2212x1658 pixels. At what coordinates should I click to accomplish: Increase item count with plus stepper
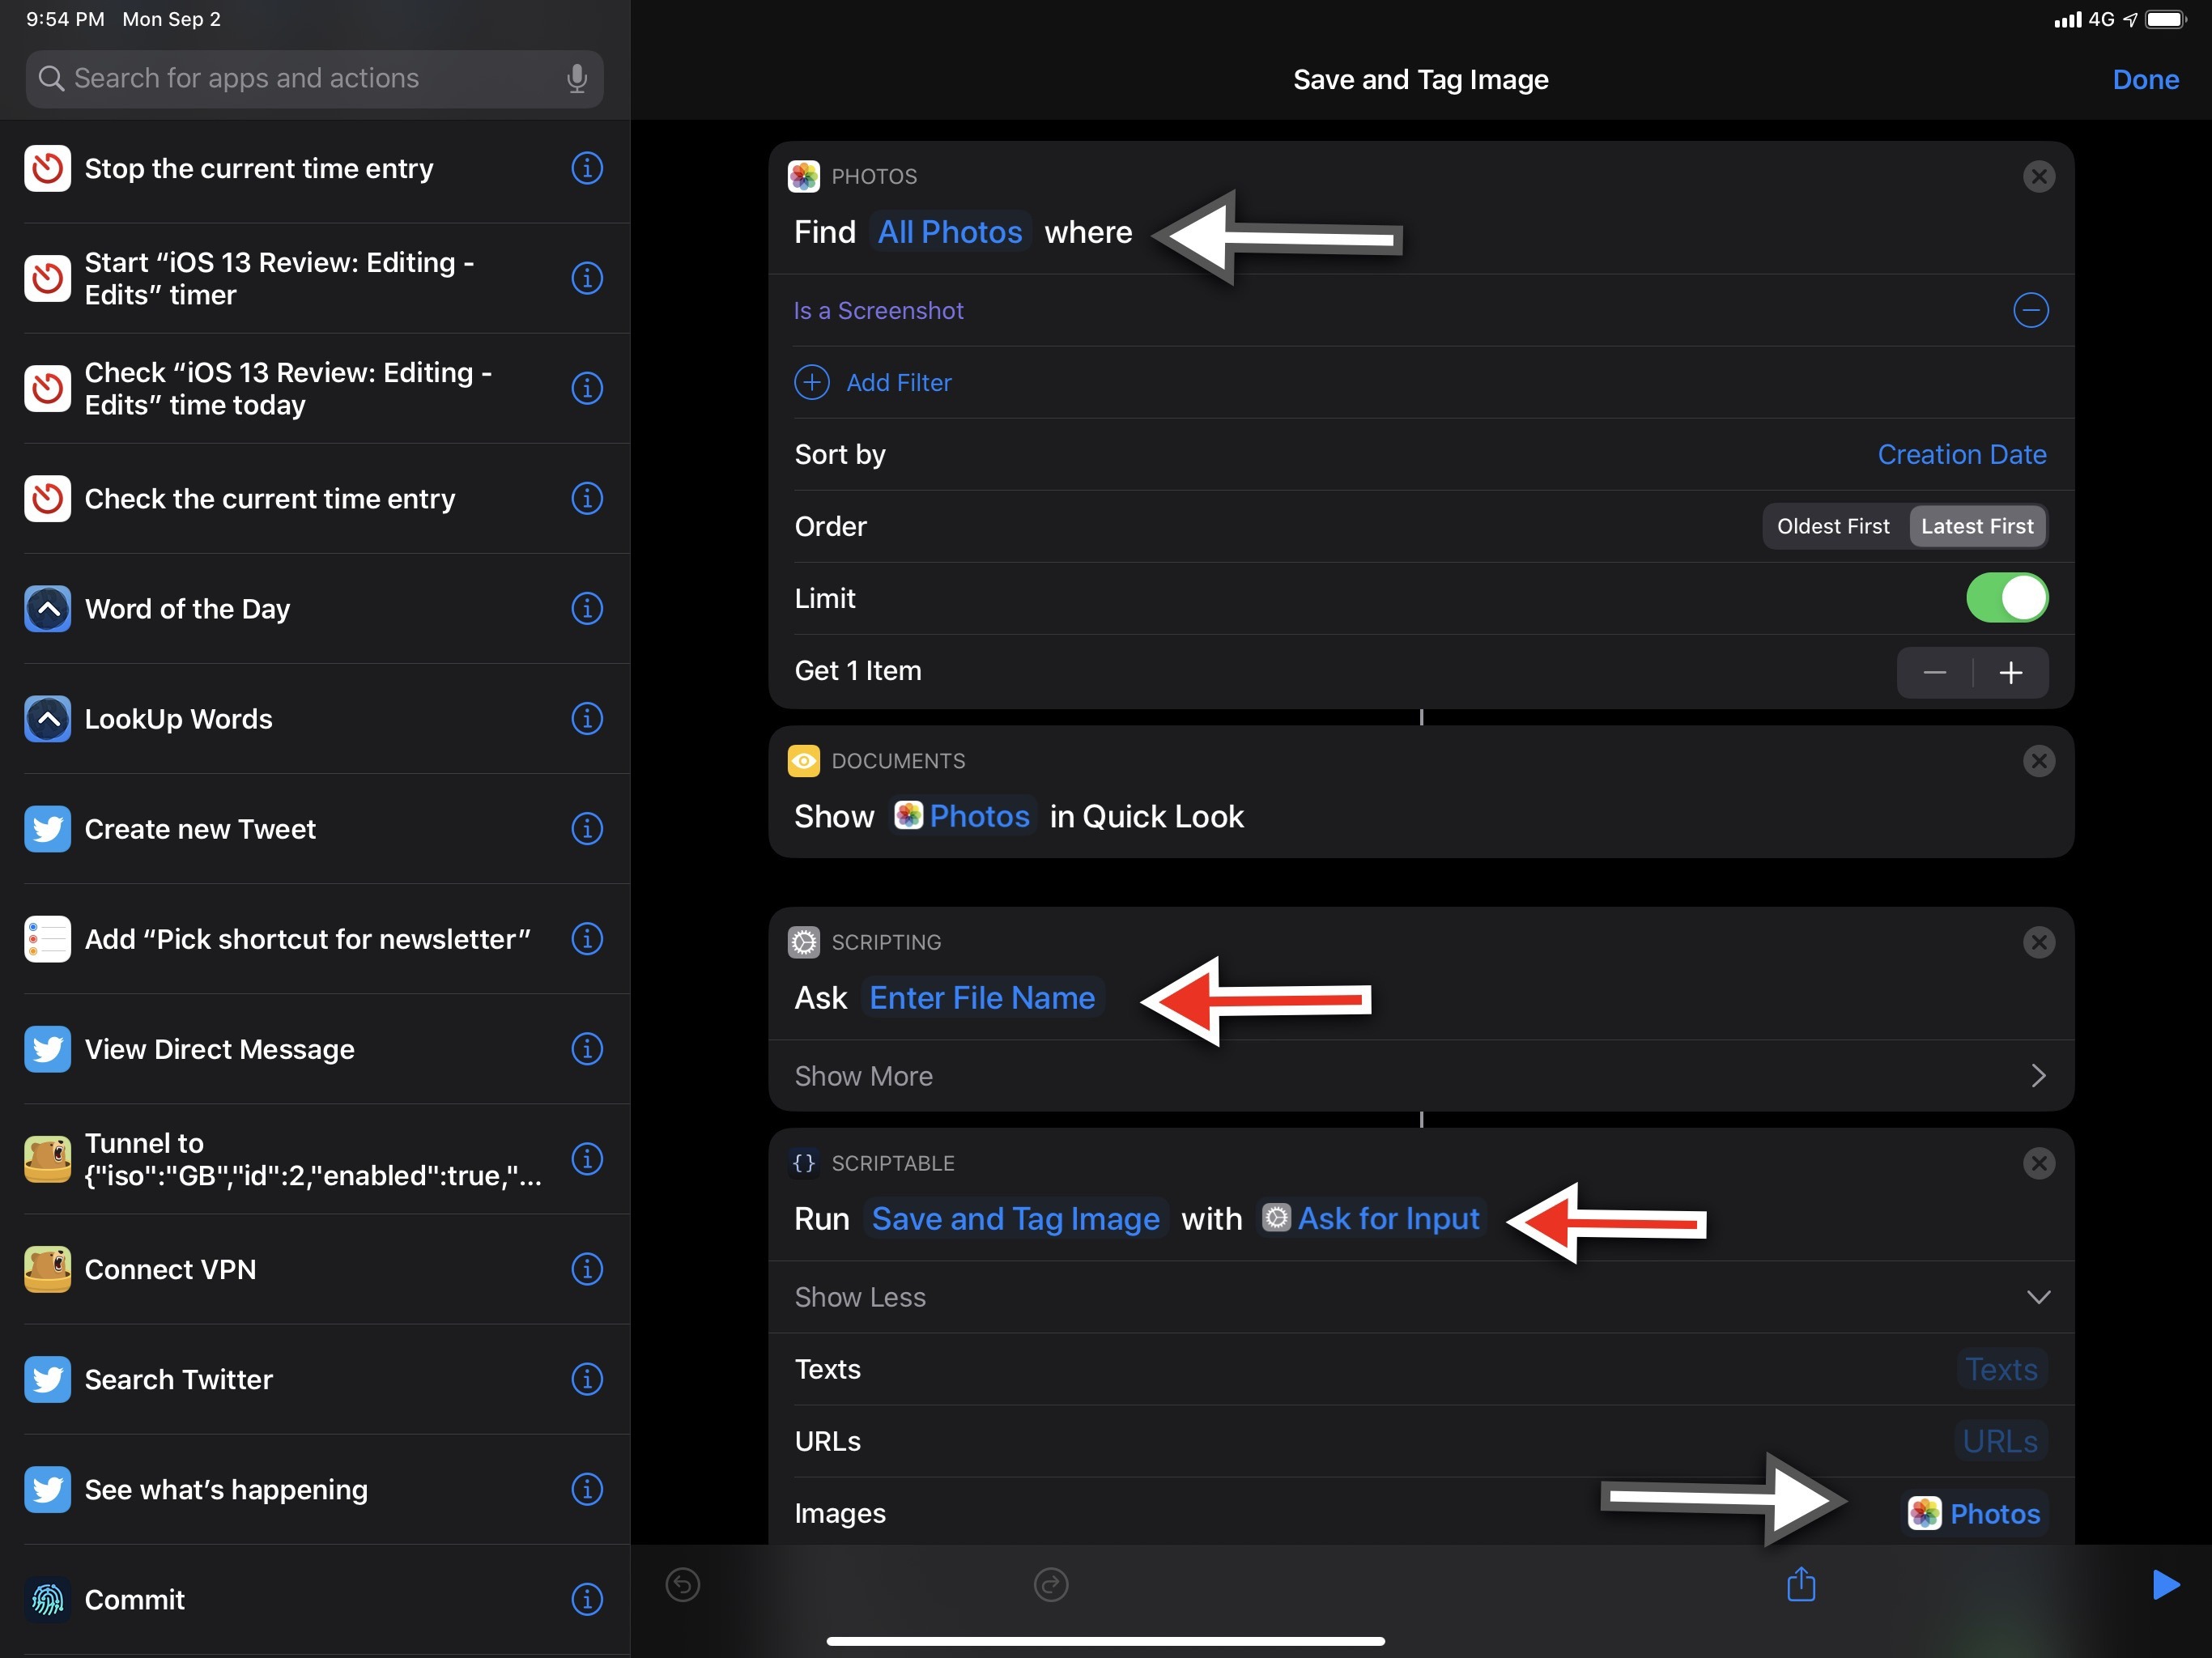pyautogui.click(x=2011, y=672)
